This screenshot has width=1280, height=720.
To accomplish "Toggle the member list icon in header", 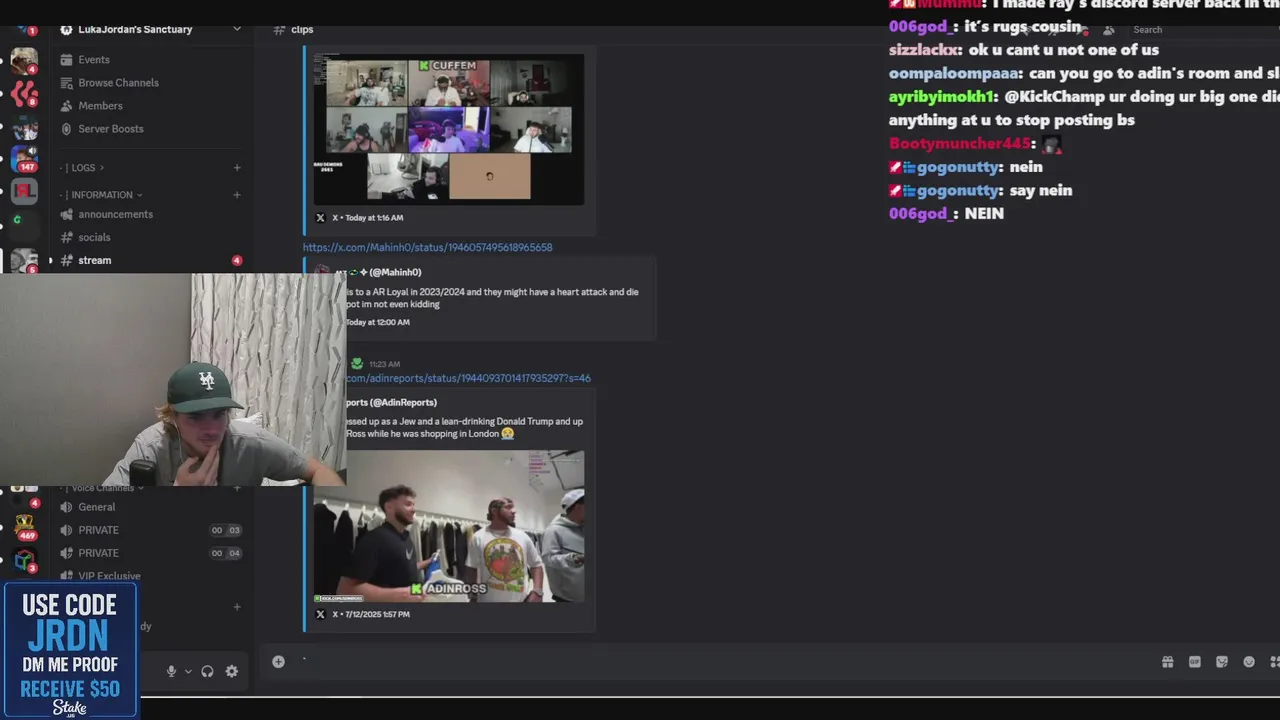I will pos(1108,30).
